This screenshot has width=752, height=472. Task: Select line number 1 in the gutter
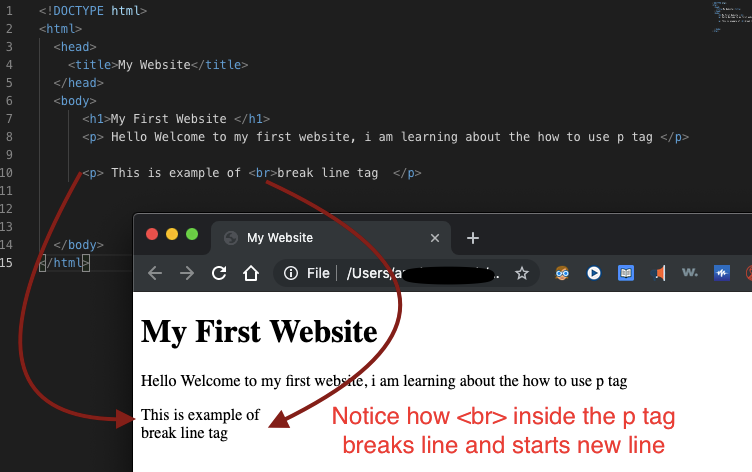[x=9, y=11]
